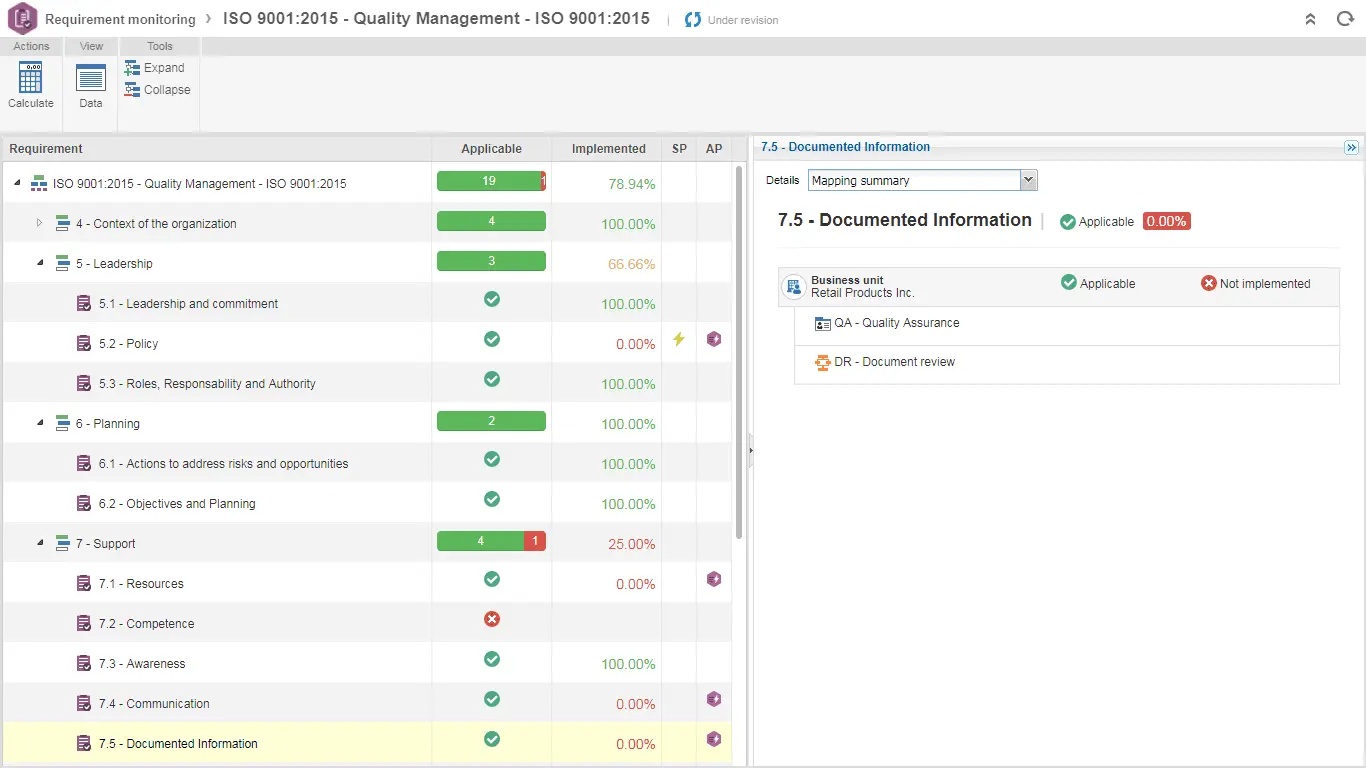
Task: Click the lightning SP icon for 5.2 Policy
Action: point(679,340)
